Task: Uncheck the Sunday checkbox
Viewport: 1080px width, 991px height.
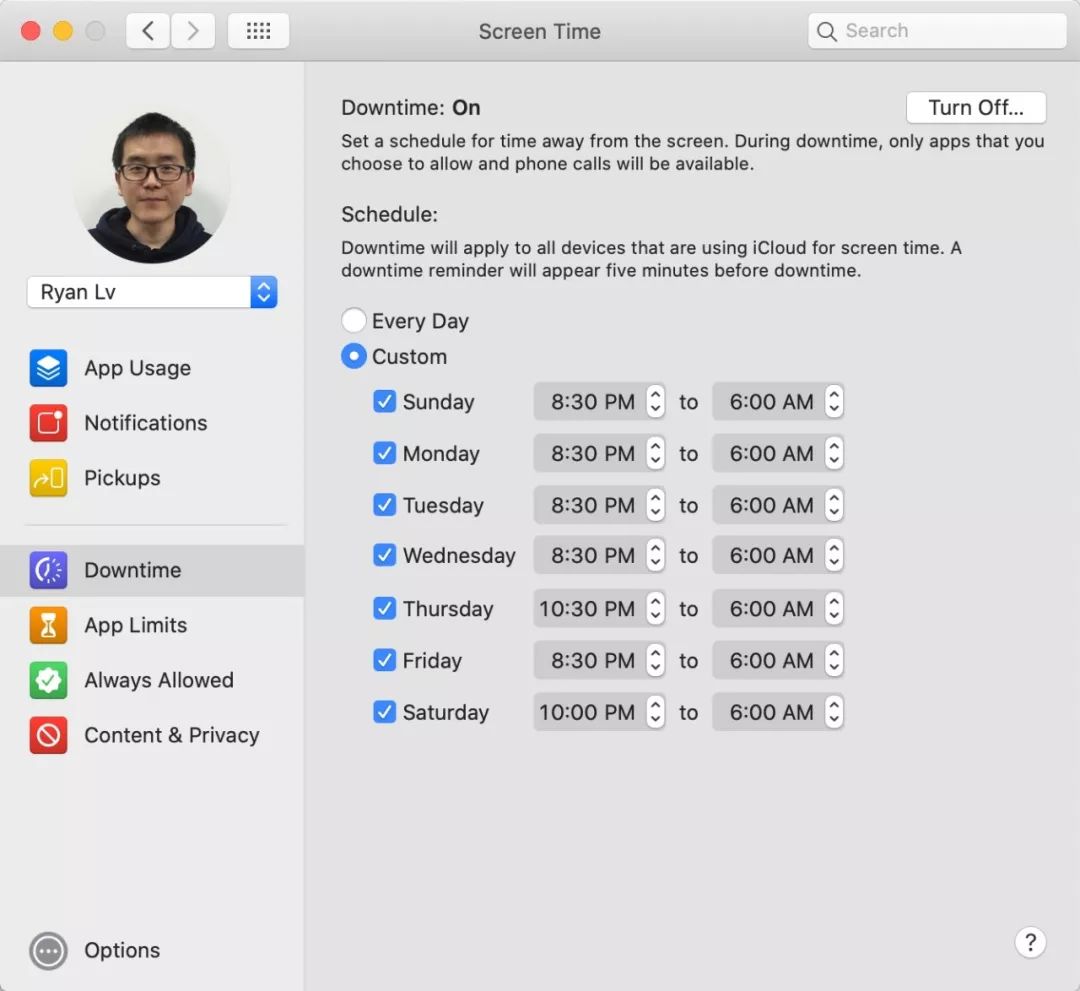Action: point(384,401)
